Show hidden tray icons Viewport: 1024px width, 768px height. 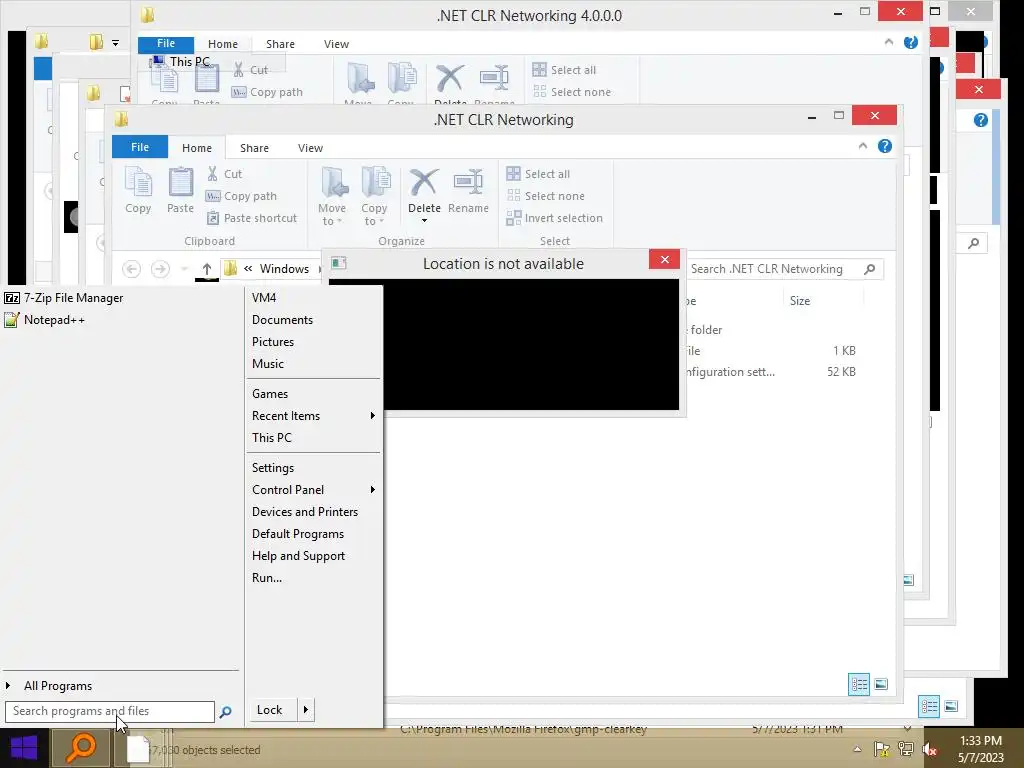tap(857, 749)
